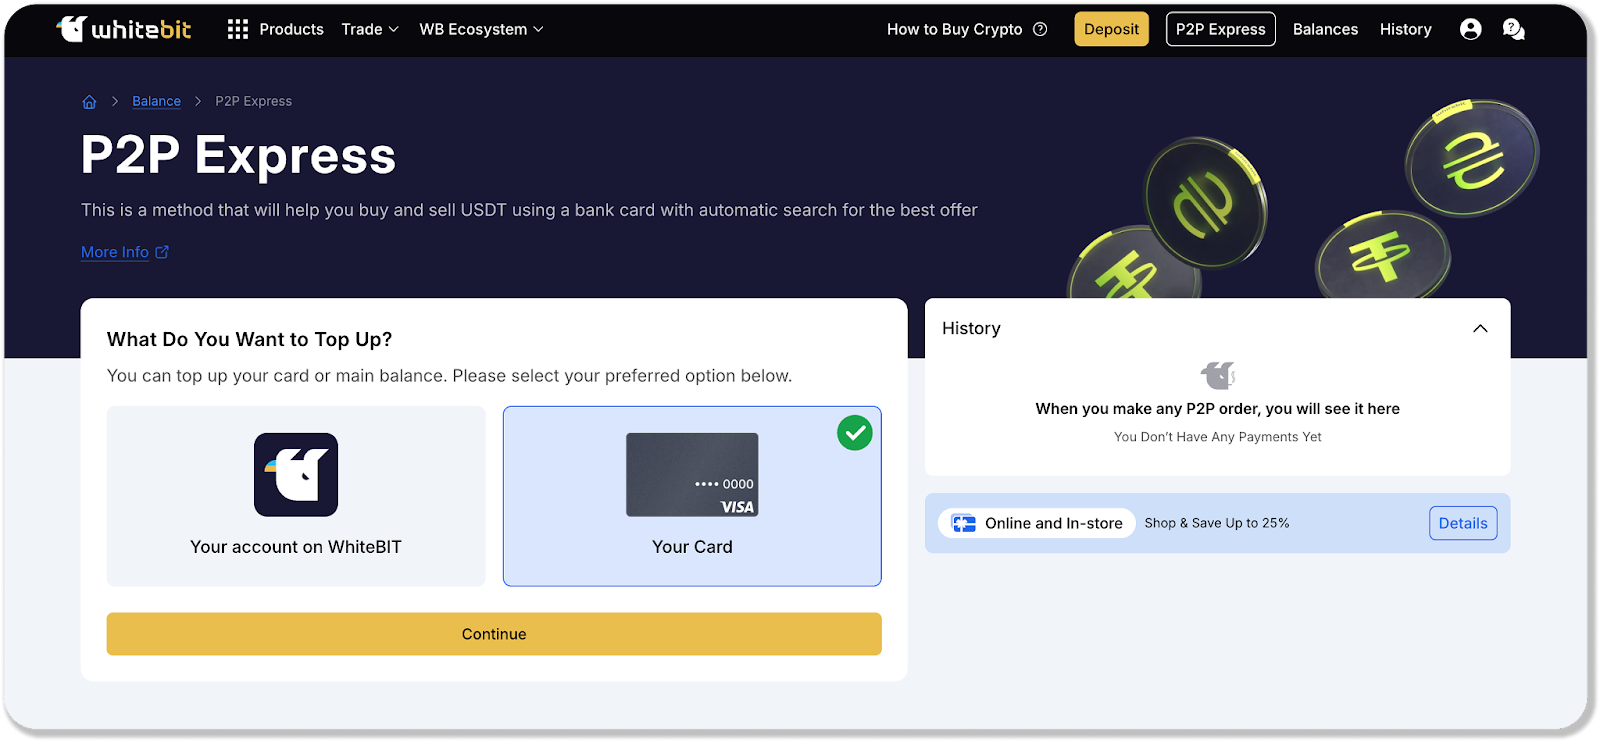Open the user profile icon

click(1470, 29)
